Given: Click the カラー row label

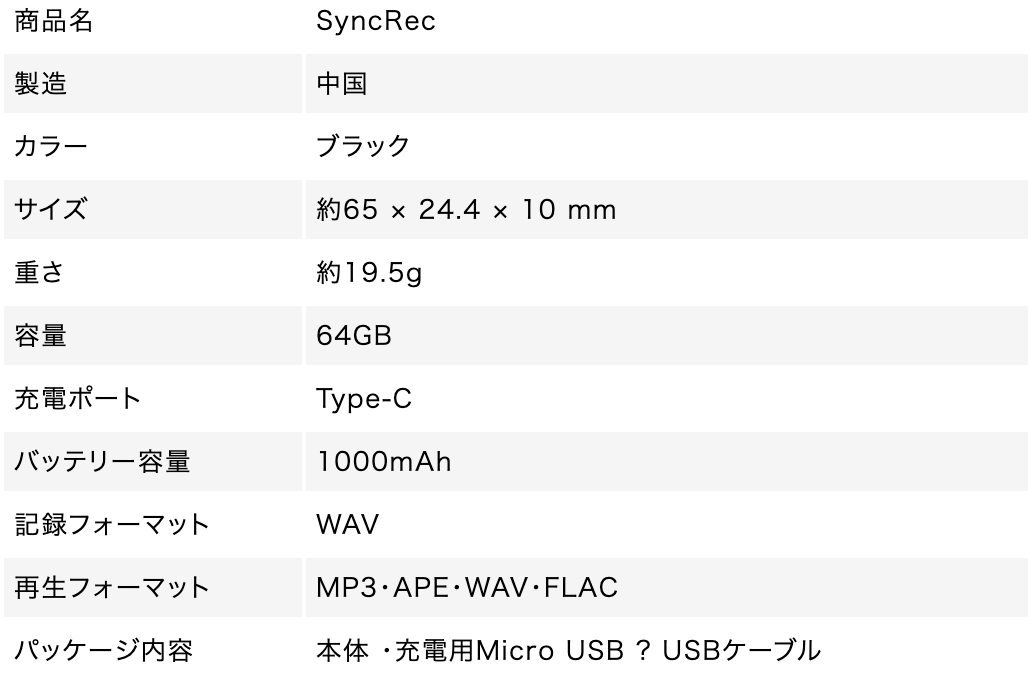Looking at the screenshot, I should click(x=50, y=147).
